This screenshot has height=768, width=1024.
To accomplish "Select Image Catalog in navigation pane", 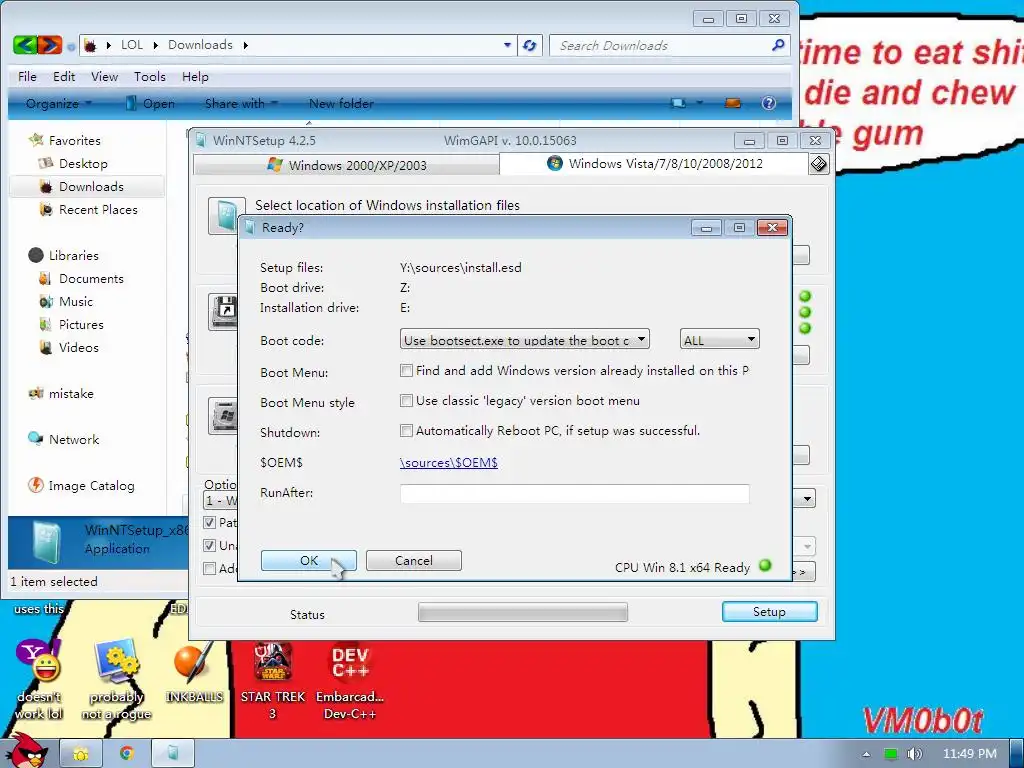I will (90, 486).
